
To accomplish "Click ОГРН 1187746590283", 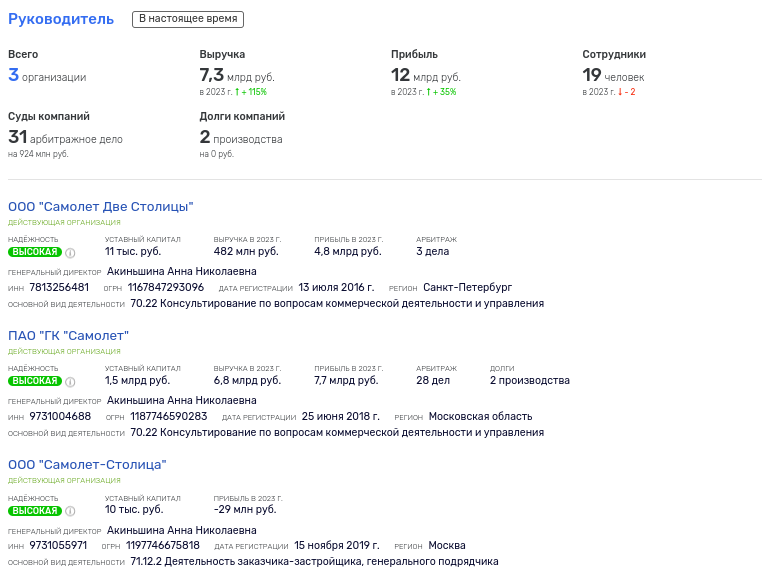I will pyautogui.click(x=168, y=416).
